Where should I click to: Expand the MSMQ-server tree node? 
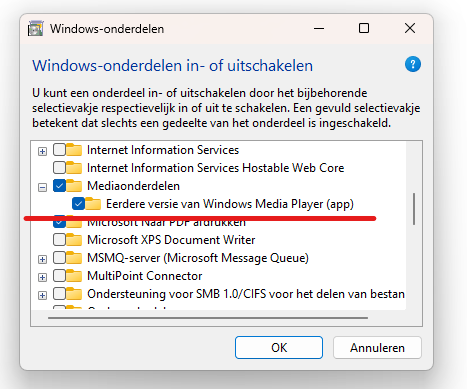click(x=42, y=259)
